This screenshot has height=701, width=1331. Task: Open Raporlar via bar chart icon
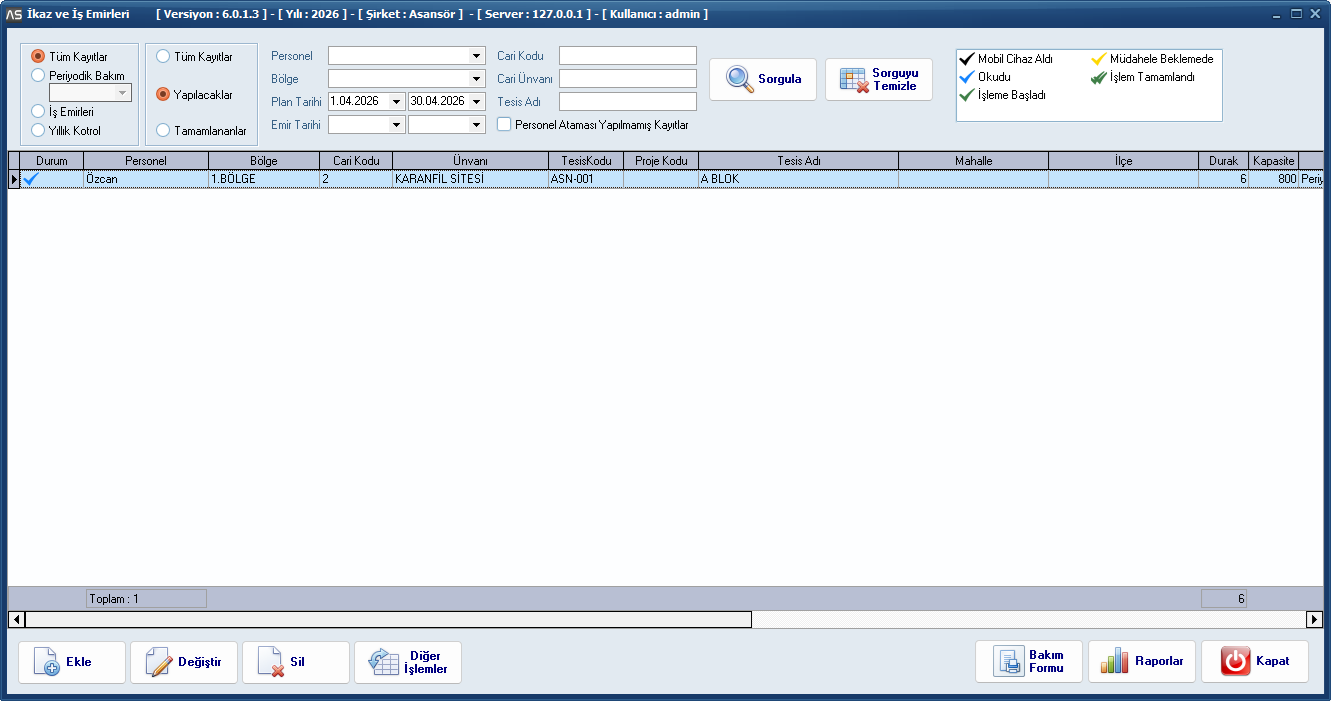(x=1115, y=662)
